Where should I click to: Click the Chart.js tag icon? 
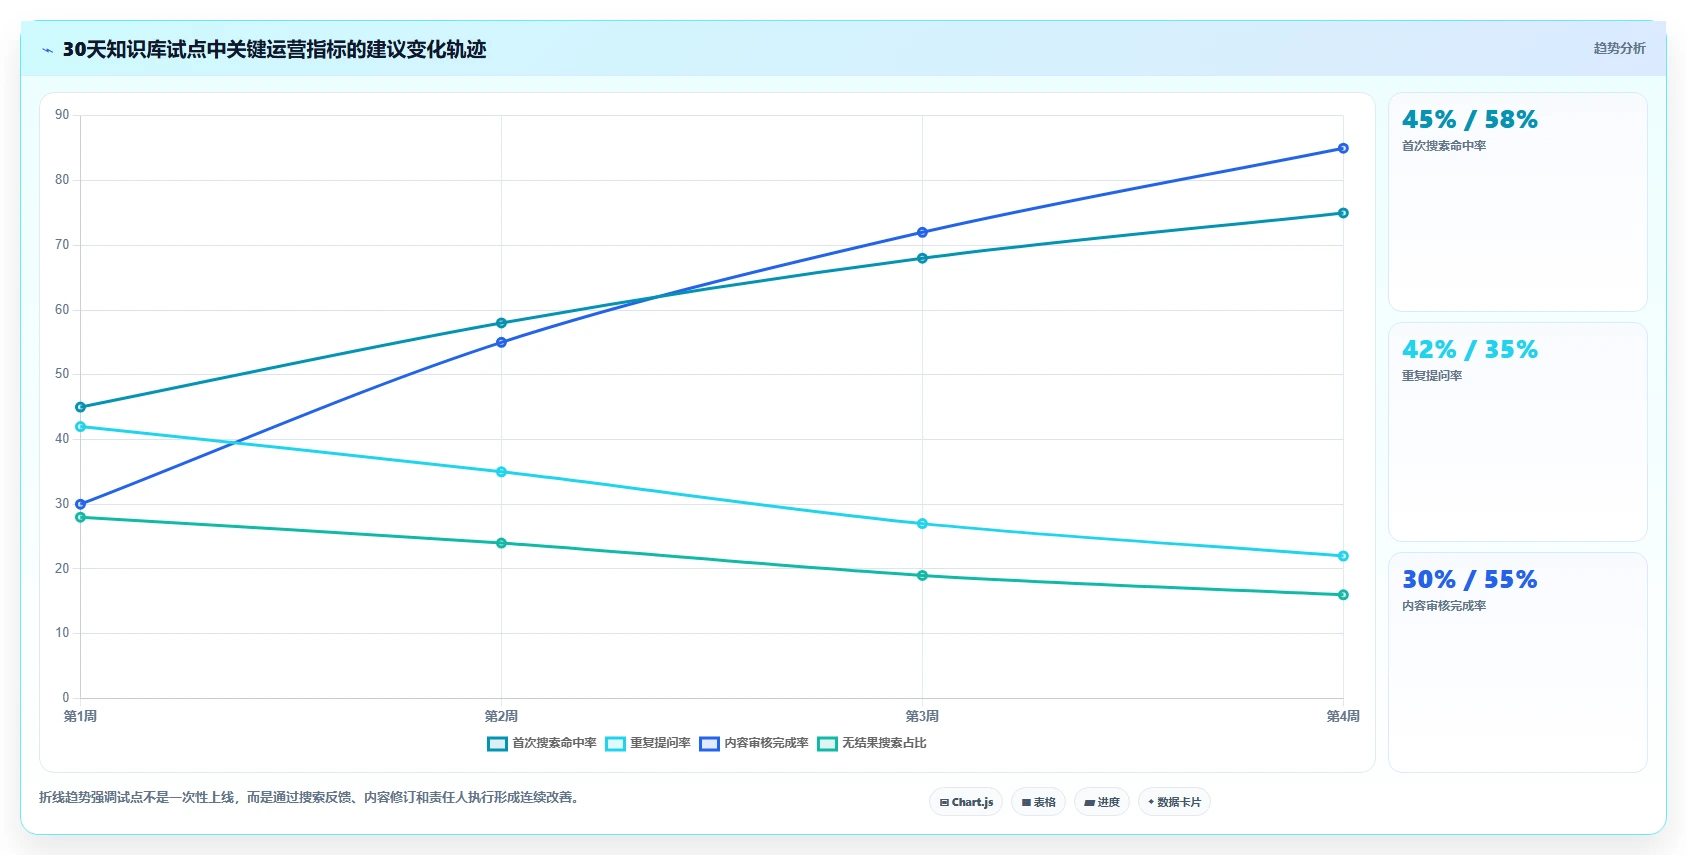coord(944,802)
